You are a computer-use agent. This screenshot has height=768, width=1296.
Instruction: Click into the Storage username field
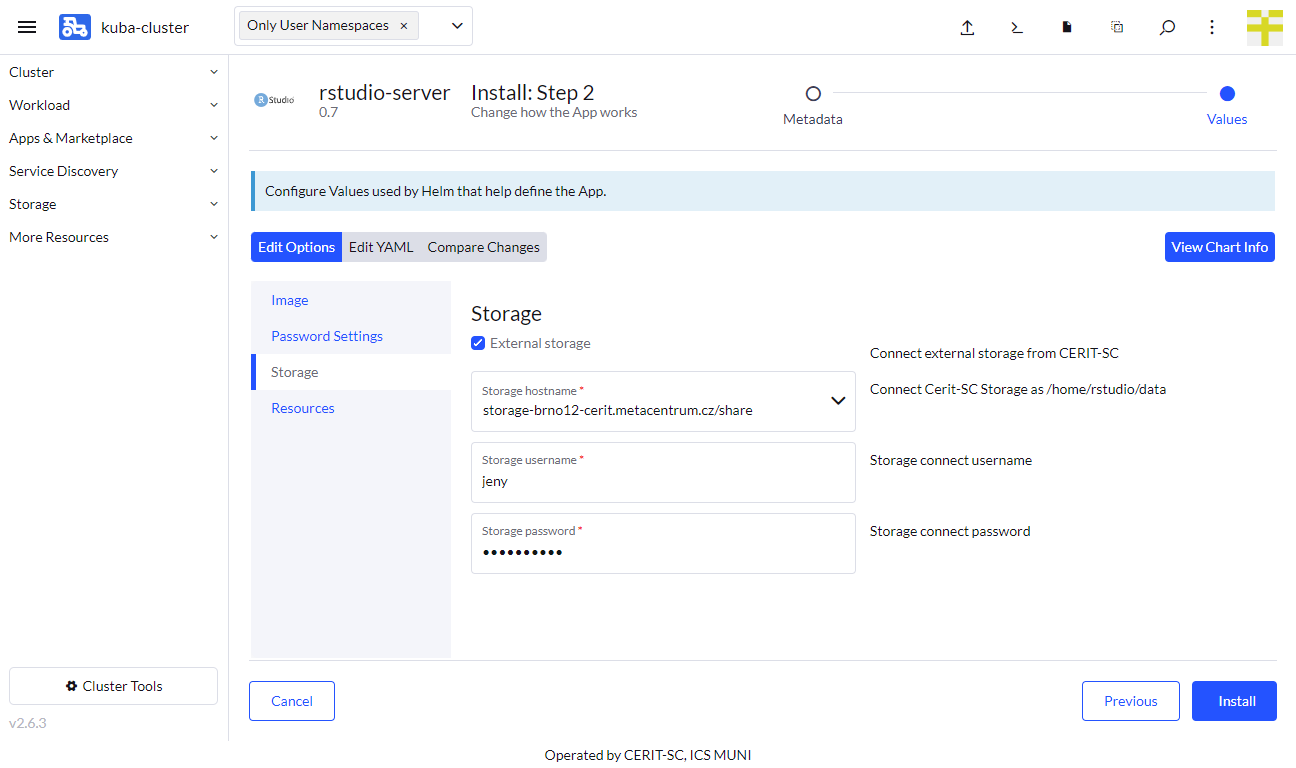click(663, 481)
